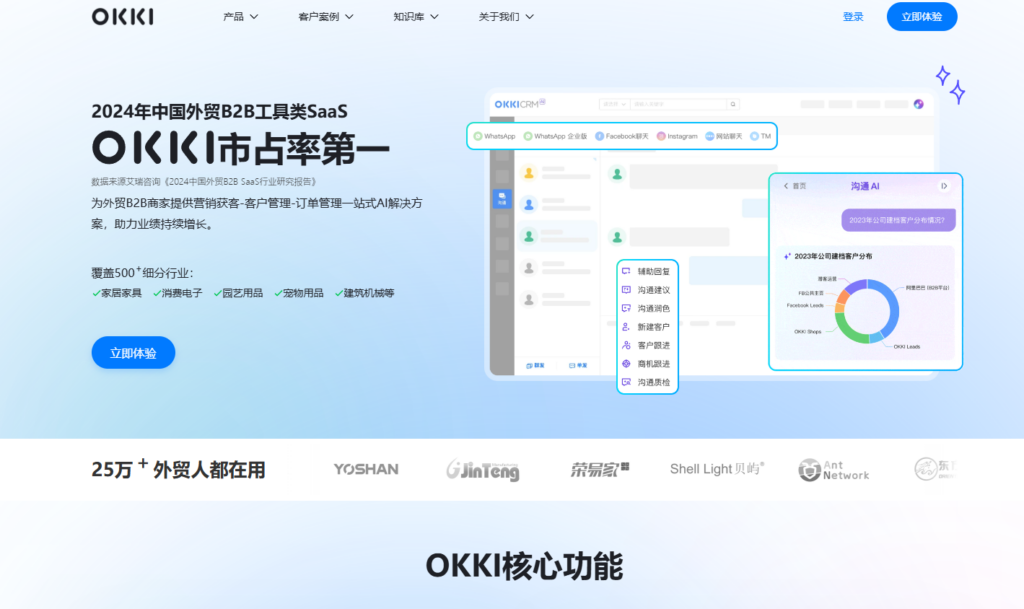Toggle the 家居家具 industry checkmark
1024x609 pixels.
click(x=97, y=294)
